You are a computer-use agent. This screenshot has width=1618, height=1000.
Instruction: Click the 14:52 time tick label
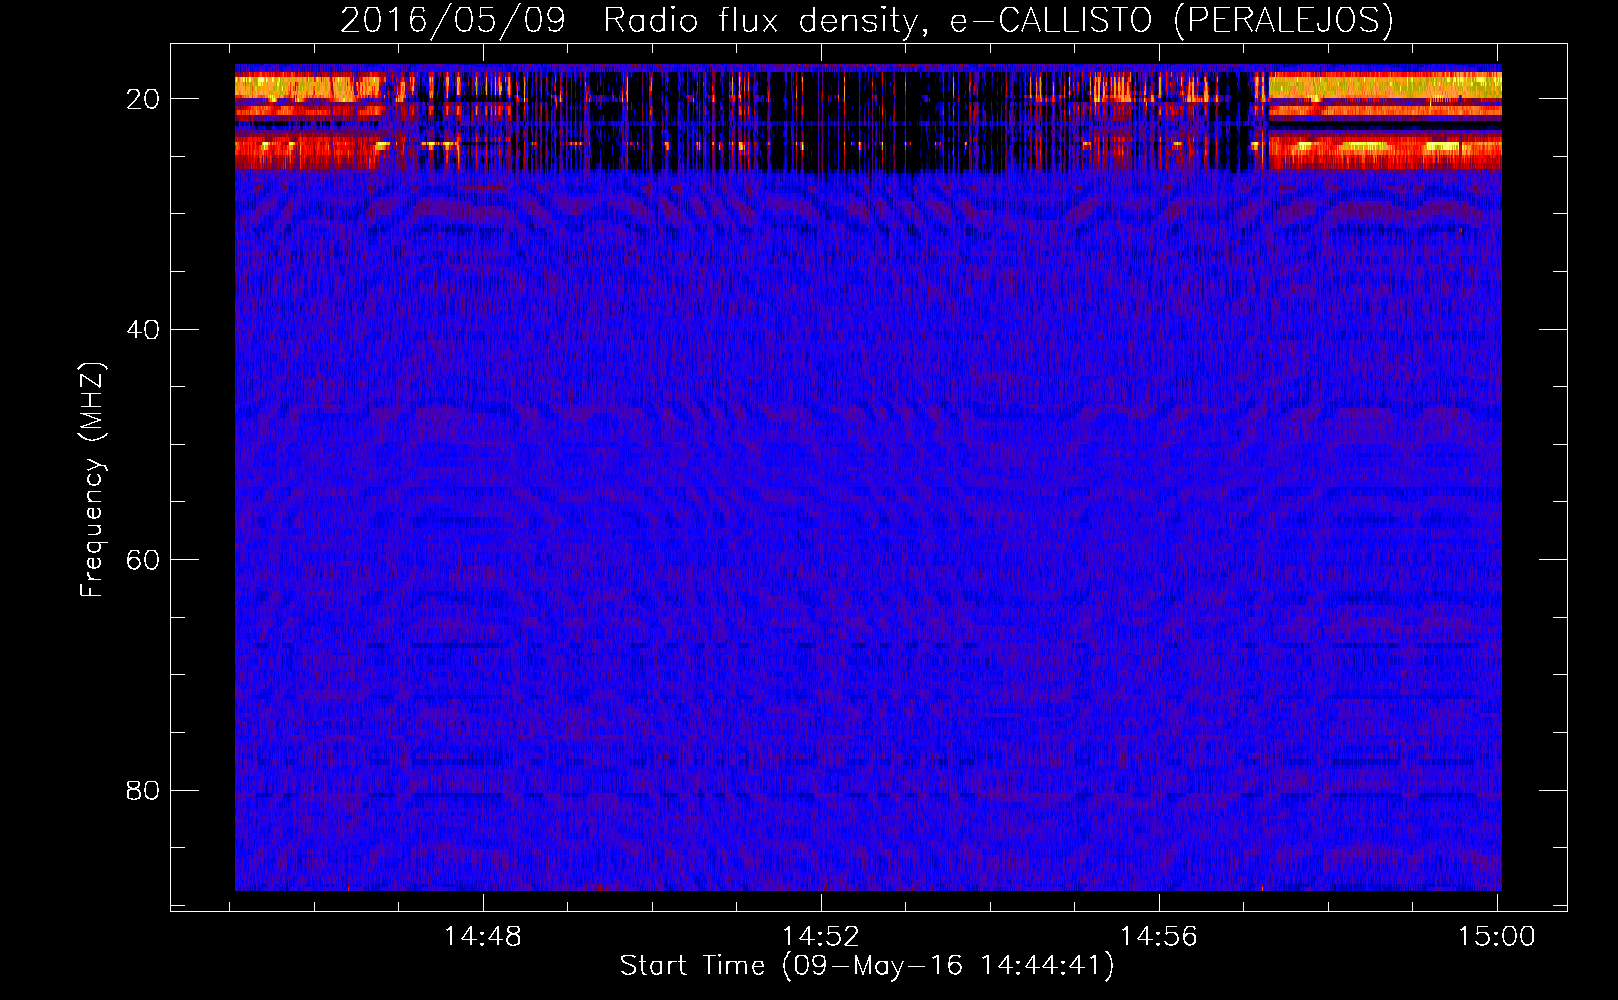point(821,936)
